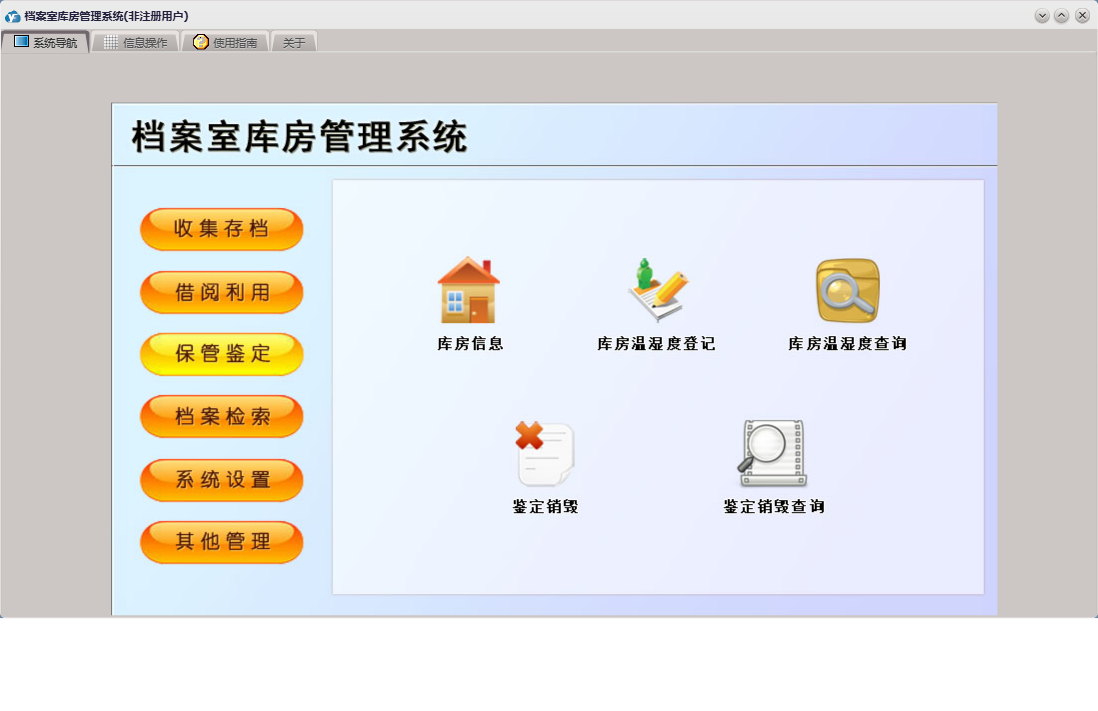Click the 鉴定销毁 label text
This screenshot has width=1098, height=711.
pyautogui.click(x=545, y=506)
